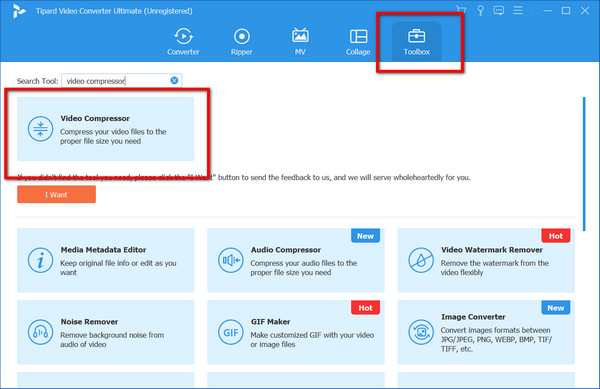The width and height of the screenshot is (600, 389).
Task: Click the New badge on Image Converter
Action: click(x=556, y=308)
